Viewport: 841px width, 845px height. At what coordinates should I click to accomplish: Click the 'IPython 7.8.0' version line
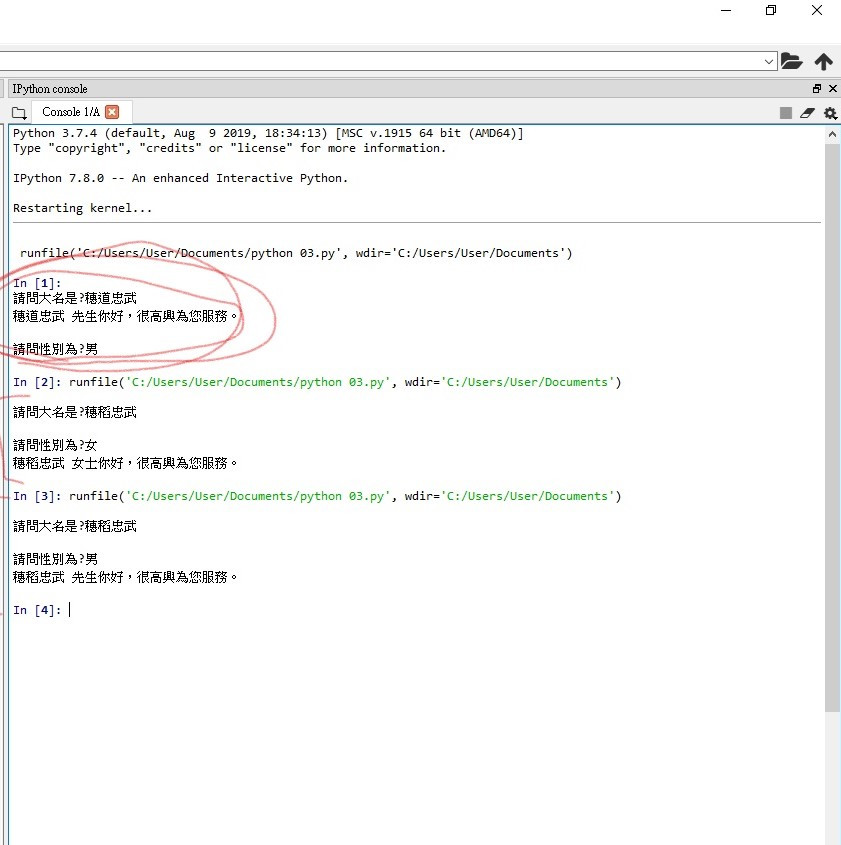180,178
